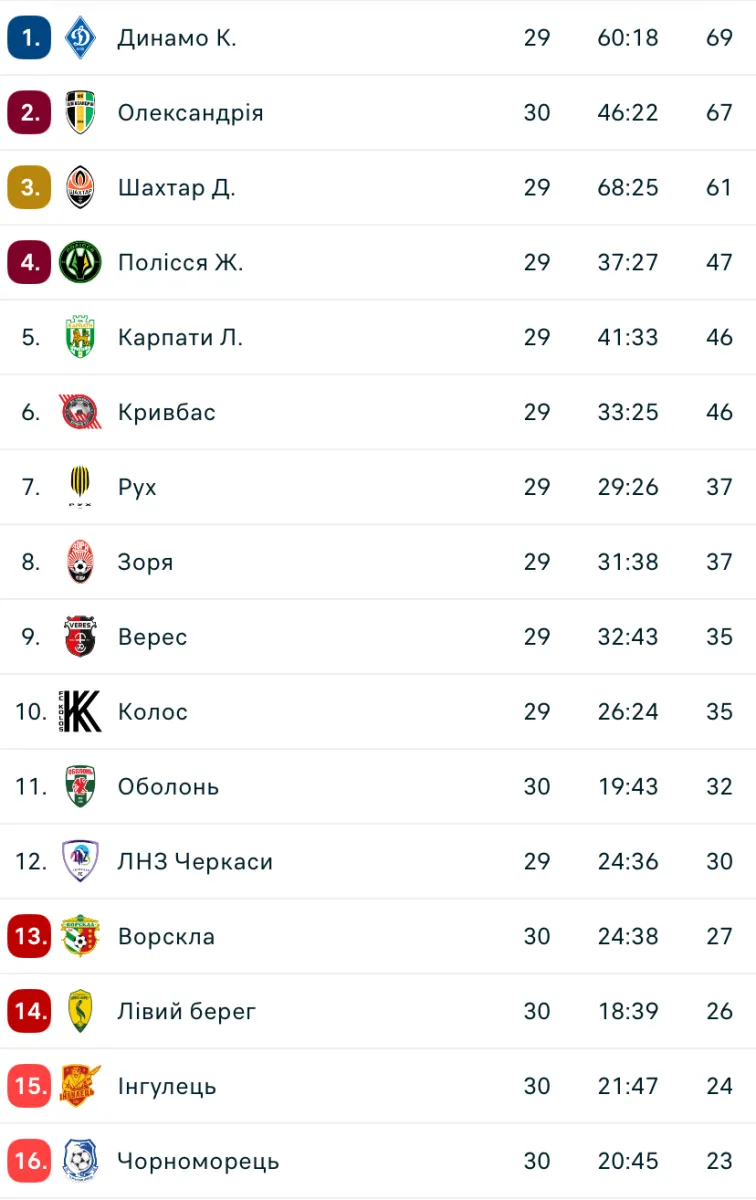Click Інгулець goal difference 21:47

pyautogui.click(x=628, y=1086)
